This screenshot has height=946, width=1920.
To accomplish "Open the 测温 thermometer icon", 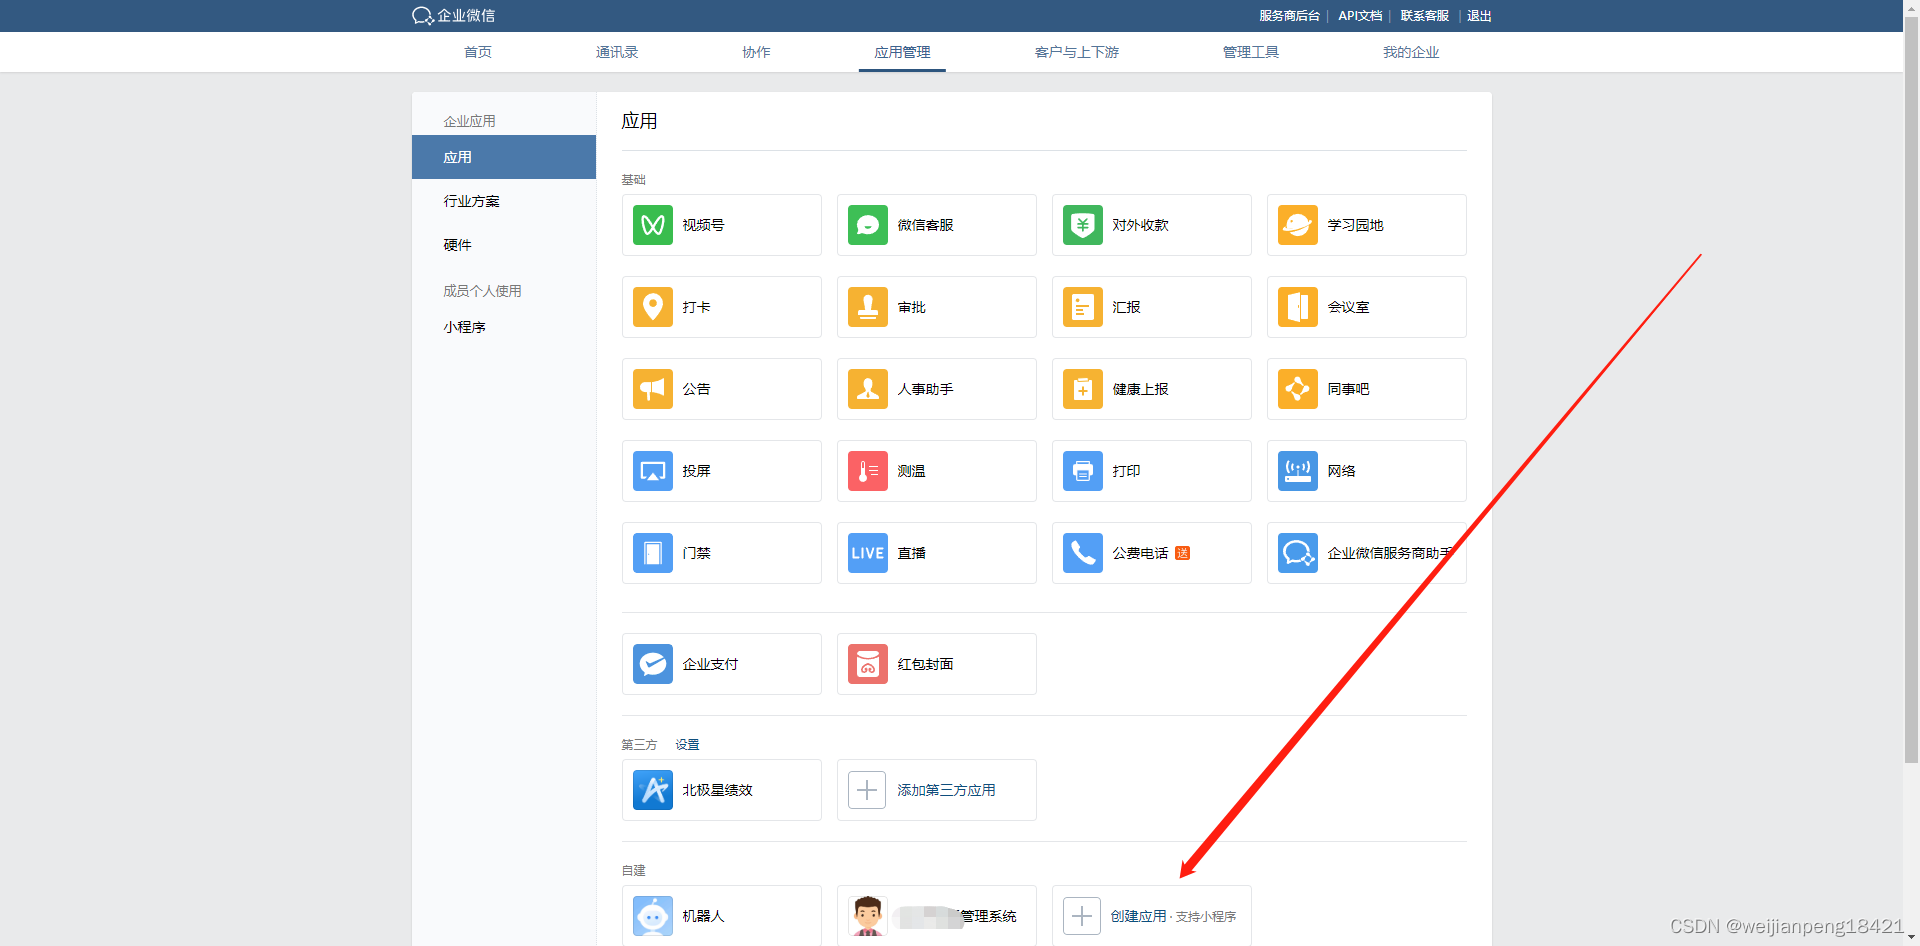I will click(x=868, y=471).
